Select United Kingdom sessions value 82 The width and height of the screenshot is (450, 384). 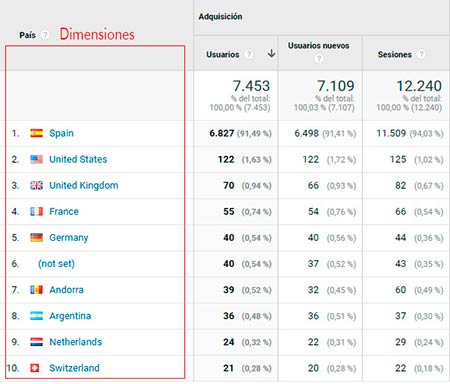coord(401,185)
